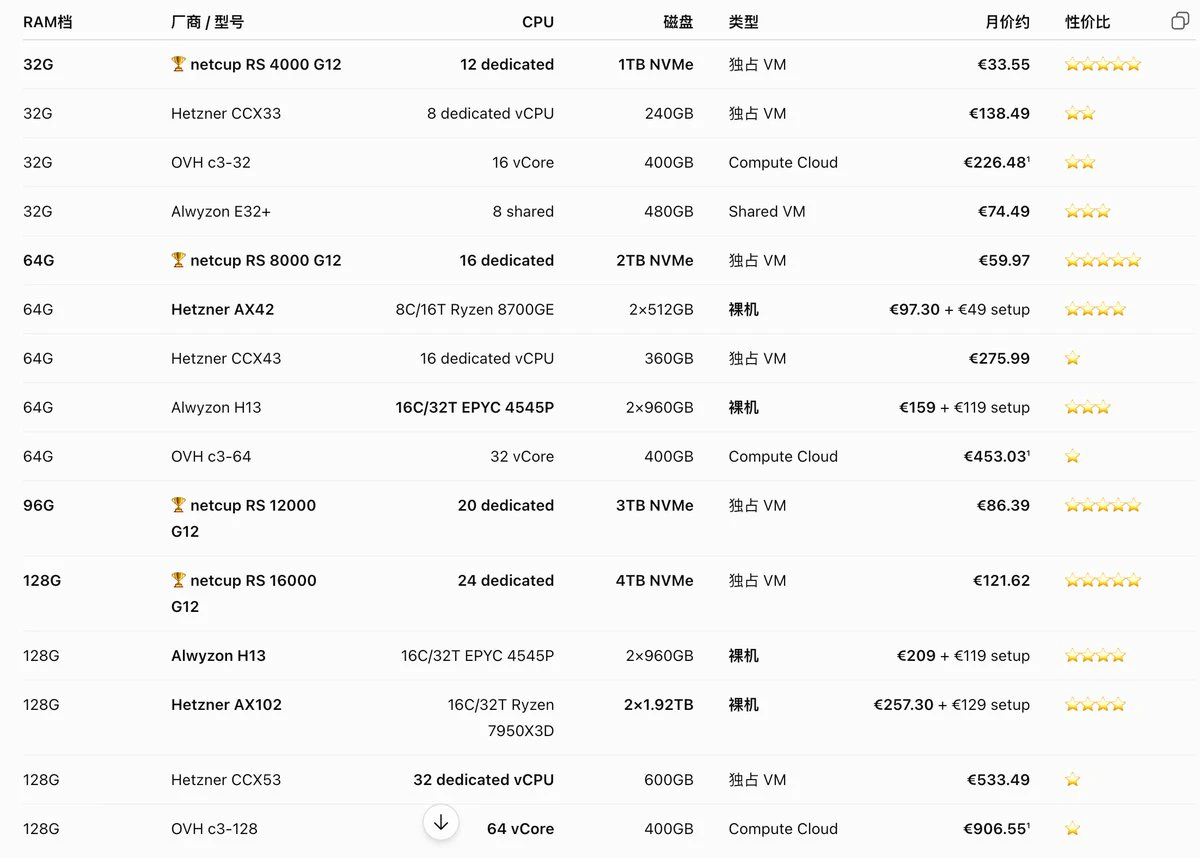Click the trophy icon beside netcup RS 4000 G12
This screenshot has width=1200, height=858.
tap(179, 64)
